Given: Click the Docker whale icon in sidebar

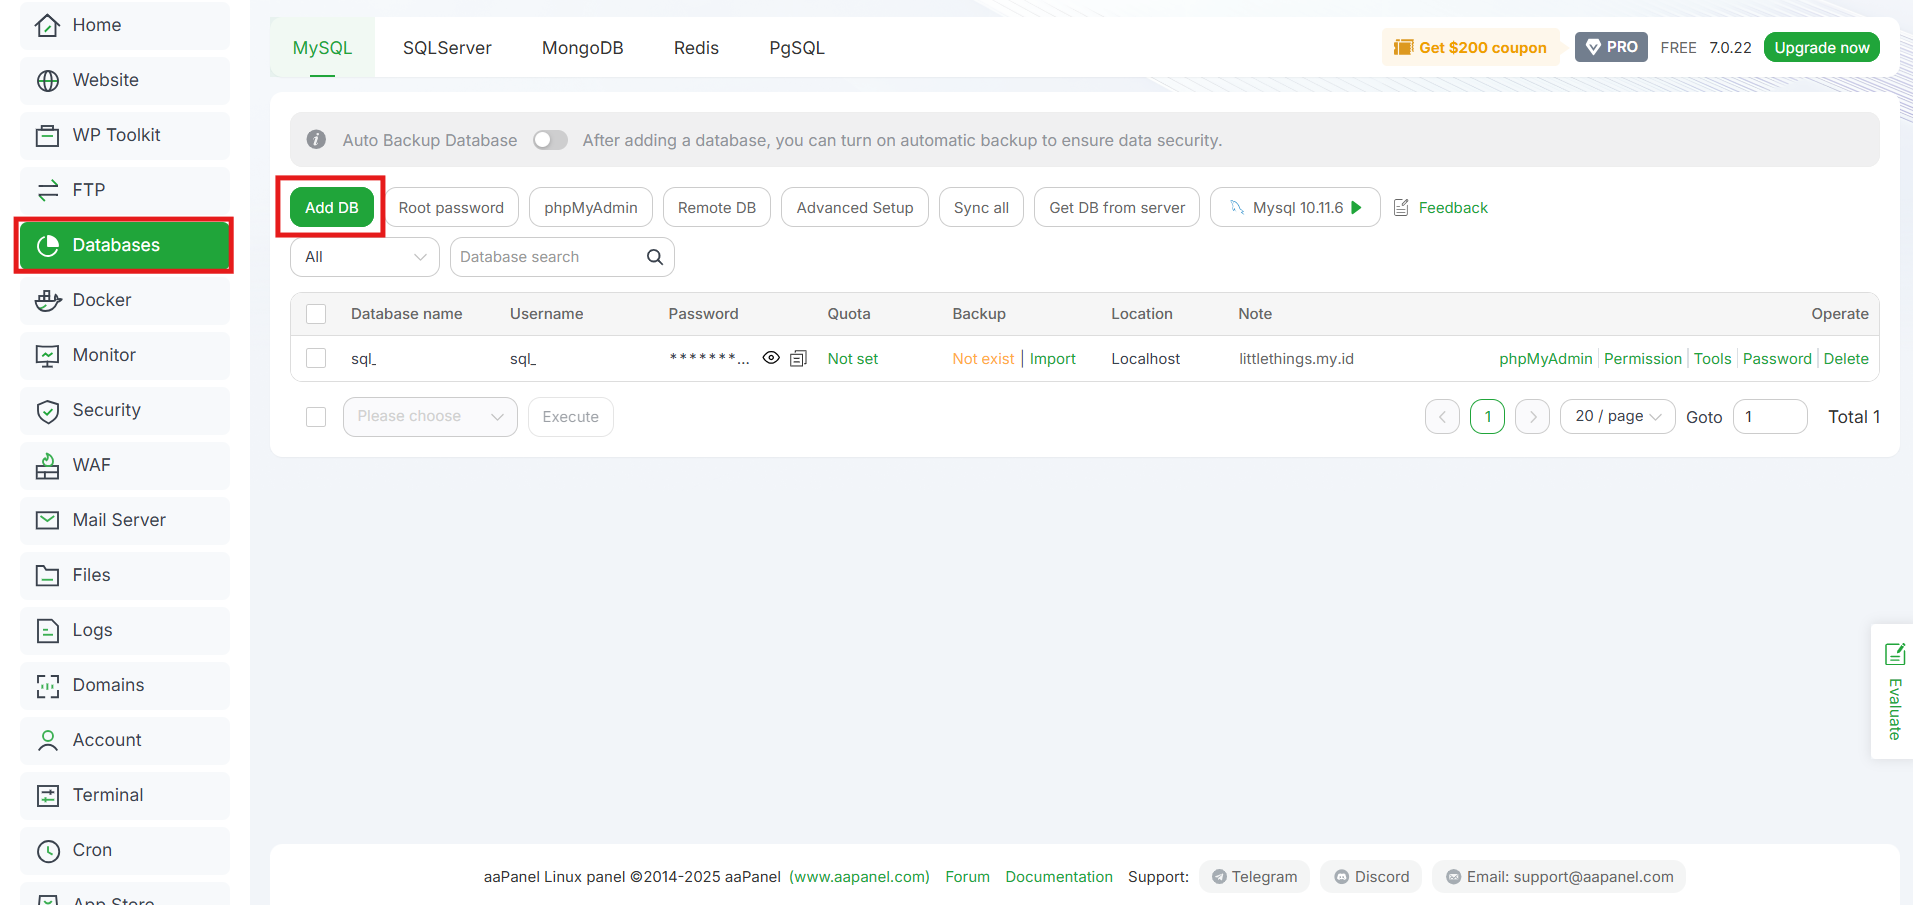Looking at the screenshot, I should point(48,300).
